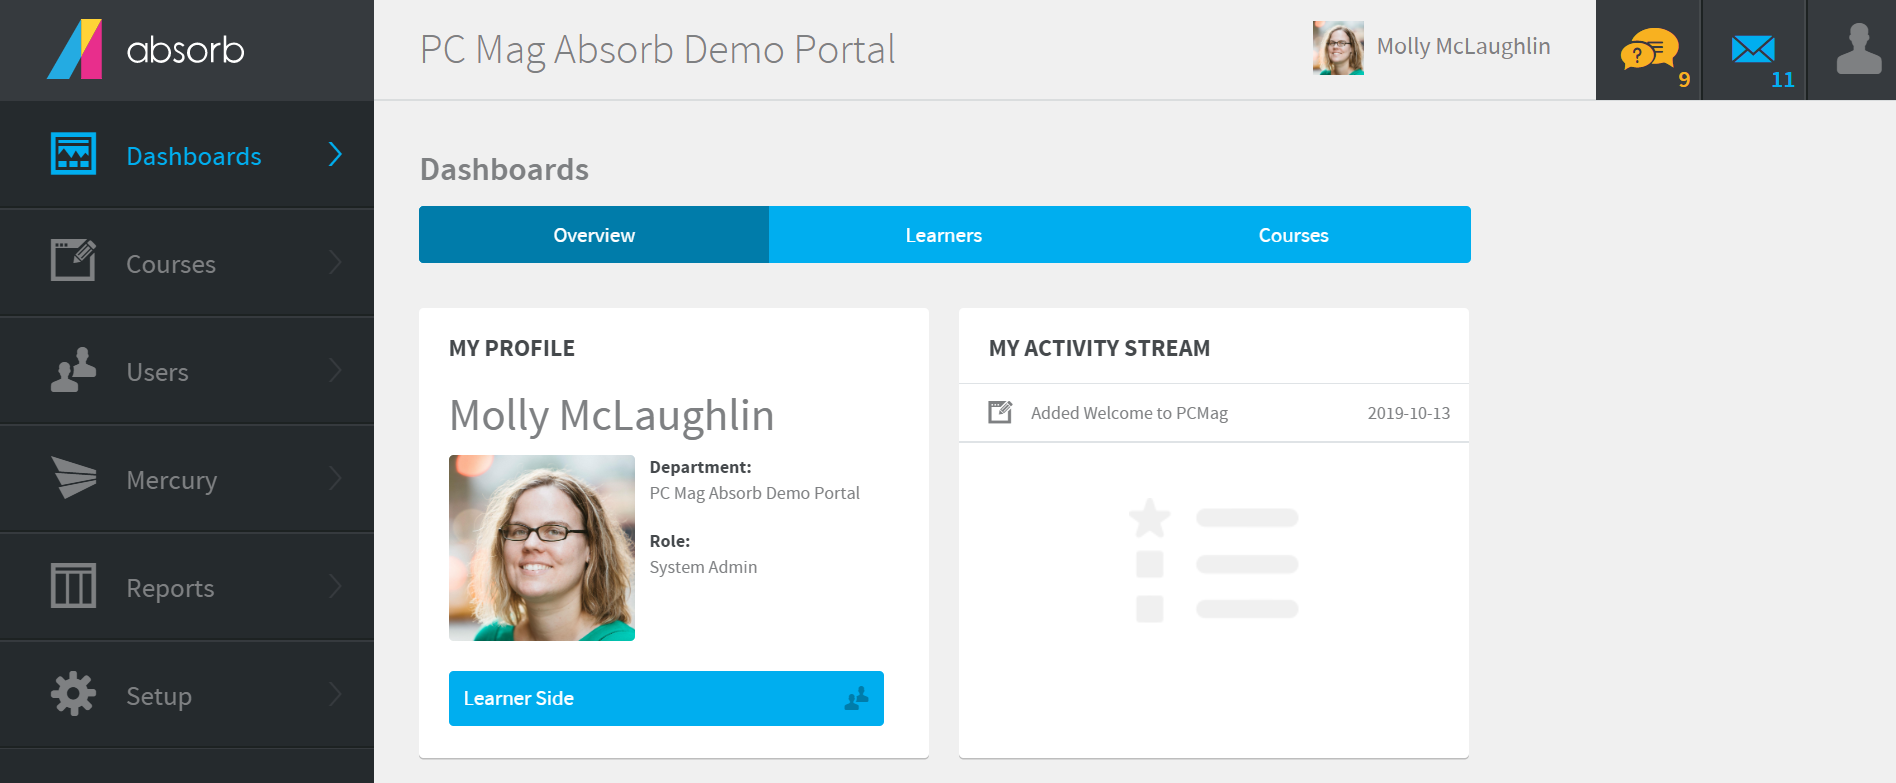Screen dimensions: 1896x783
Task: Open the messages envelope icon
Action: tap(1753, 48)
